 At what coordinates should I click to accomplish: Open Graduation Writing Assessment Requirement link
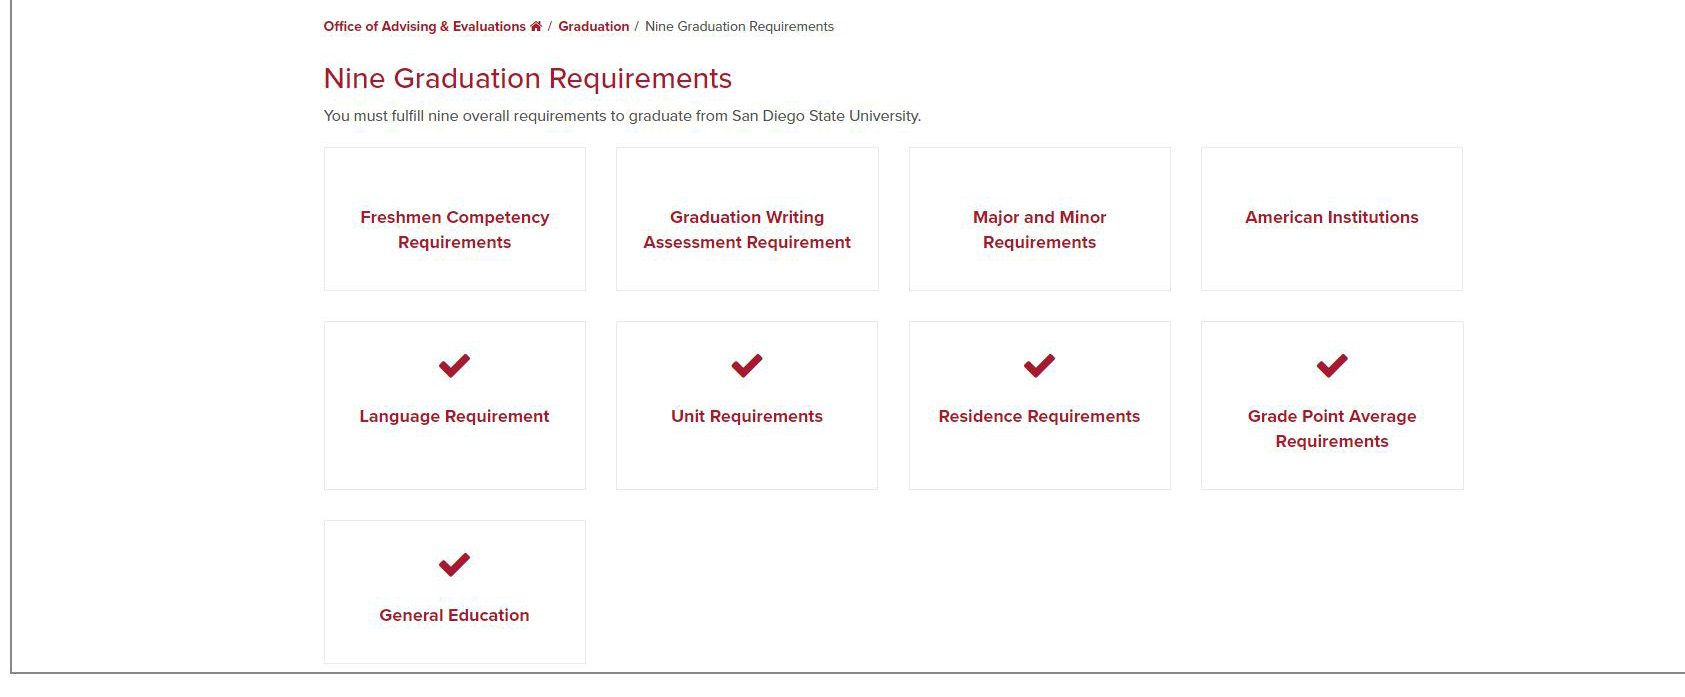tap(747, 230)
